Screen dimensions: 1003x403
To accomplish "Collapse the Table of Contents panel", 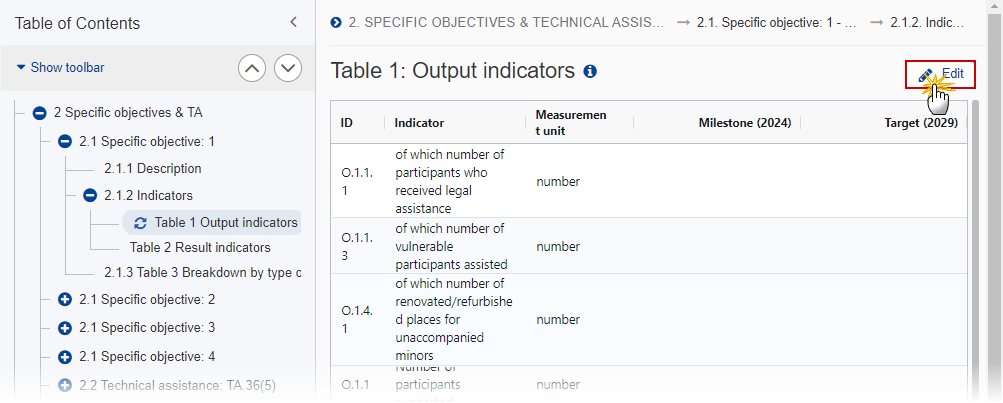I will (294, 23).
